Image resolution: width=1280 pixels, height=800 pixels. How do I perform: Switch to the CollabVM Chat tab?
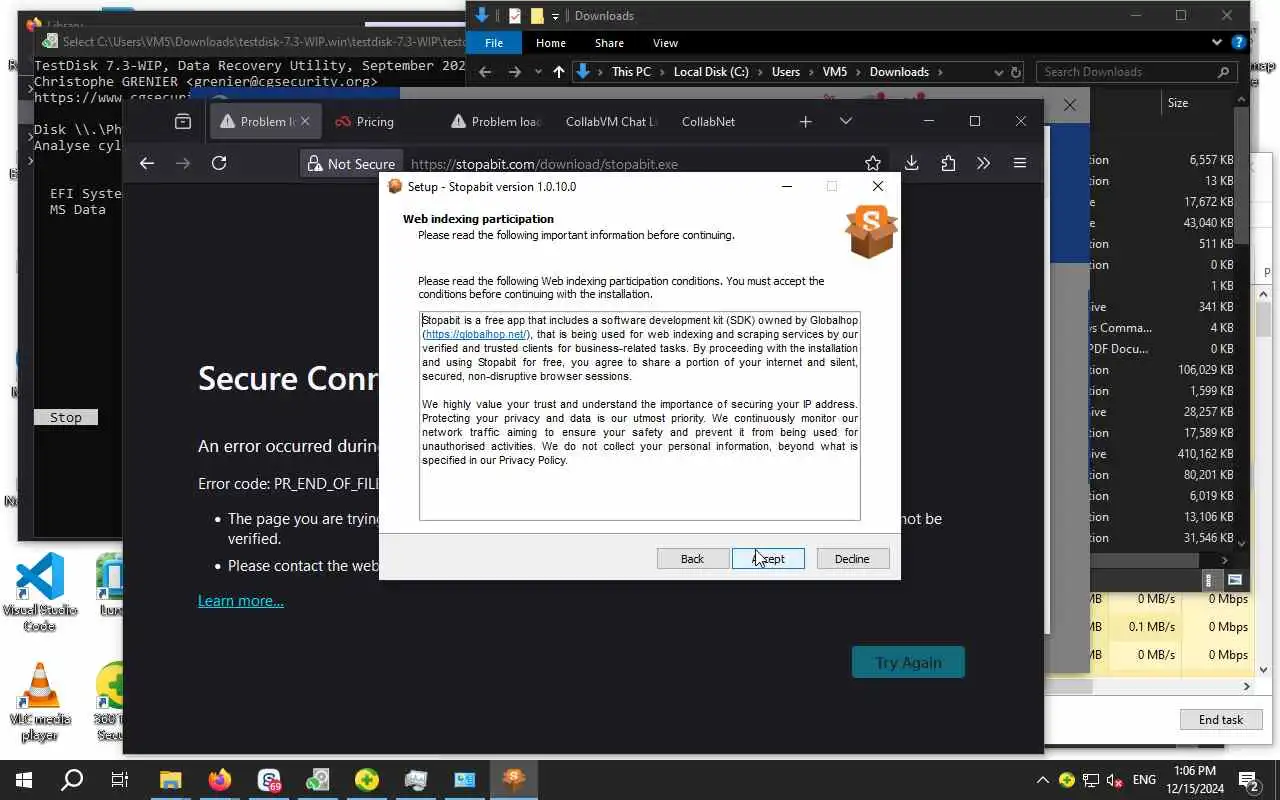pyautogui.click(x=611, y=121)
